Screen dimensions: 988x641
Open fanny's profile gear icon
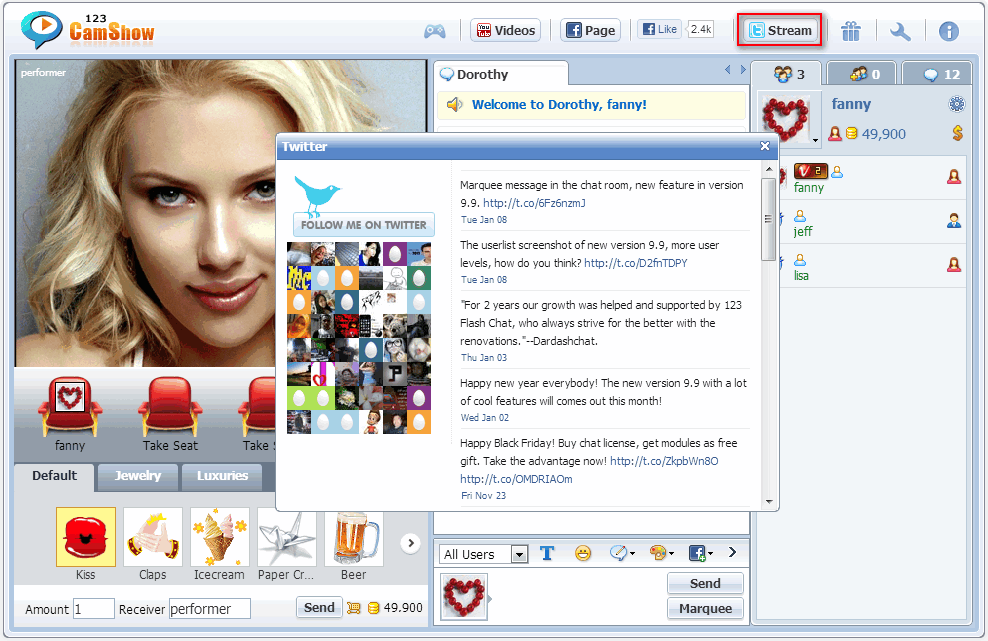(x=957, y=104)
